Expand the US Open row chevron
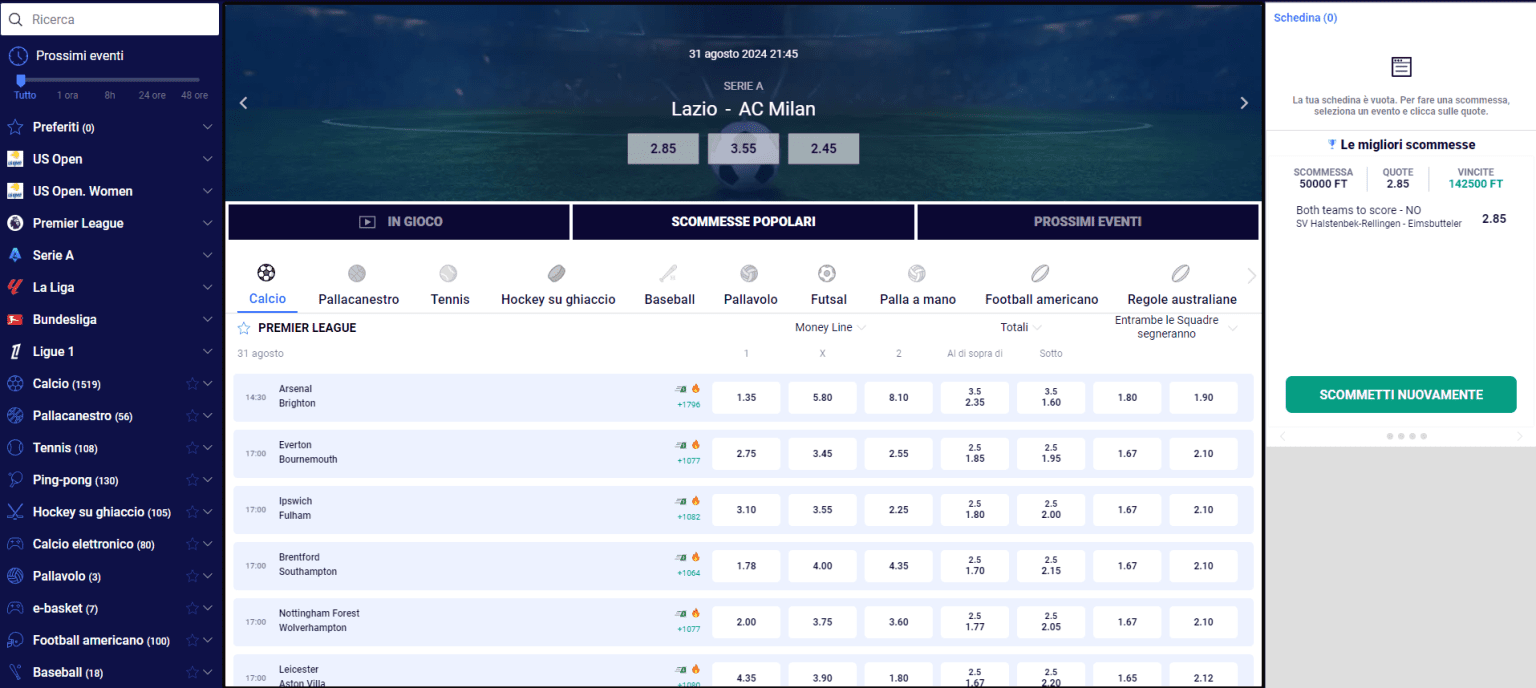 pyautogui.click(x=208, y=159)
